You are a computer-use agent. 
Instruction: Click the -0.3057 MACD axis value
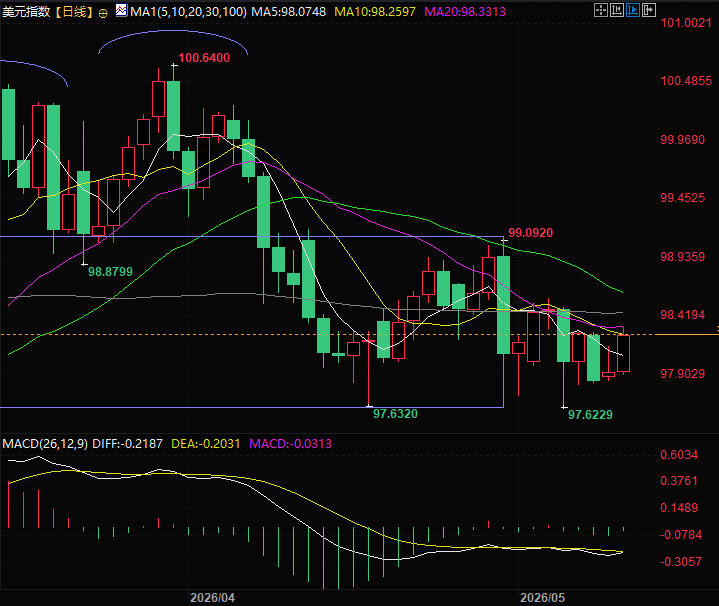click(x=681, y=562)
